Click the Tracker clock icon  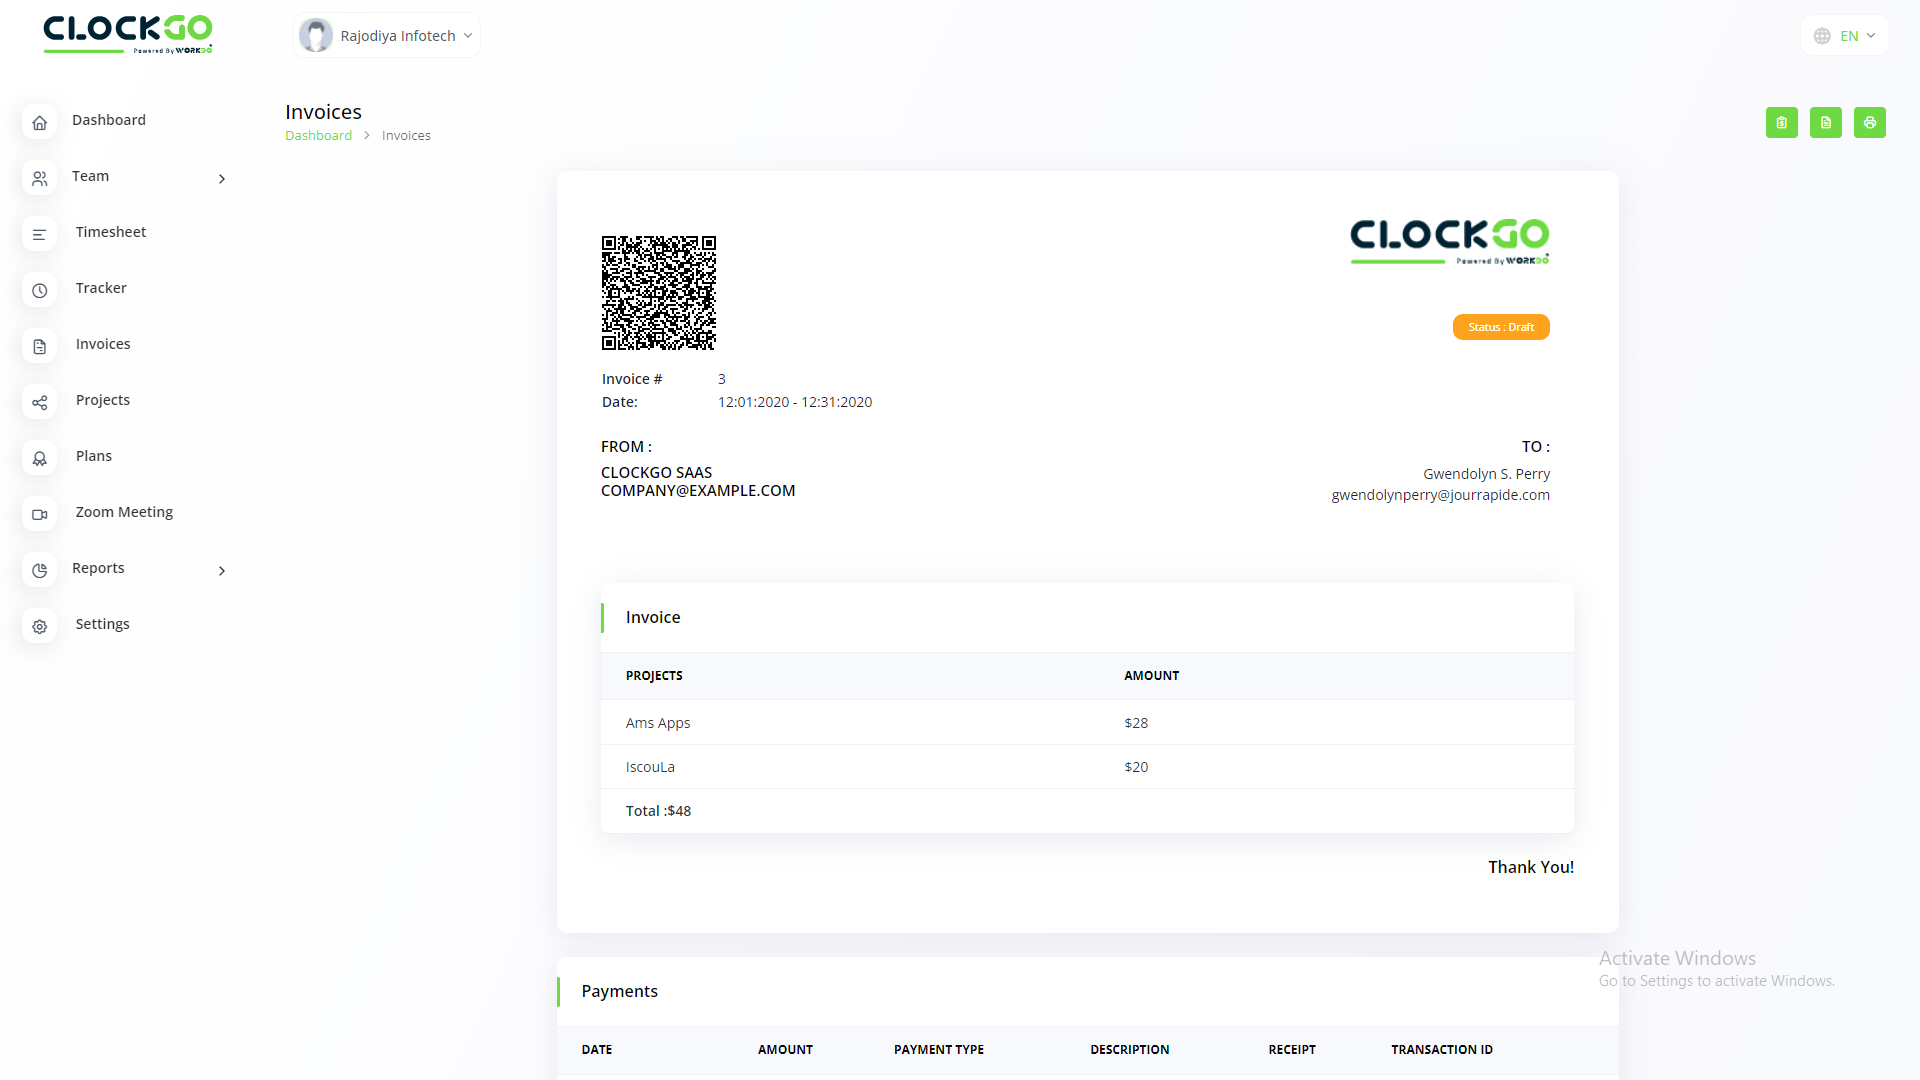click(x=40, y=290)
